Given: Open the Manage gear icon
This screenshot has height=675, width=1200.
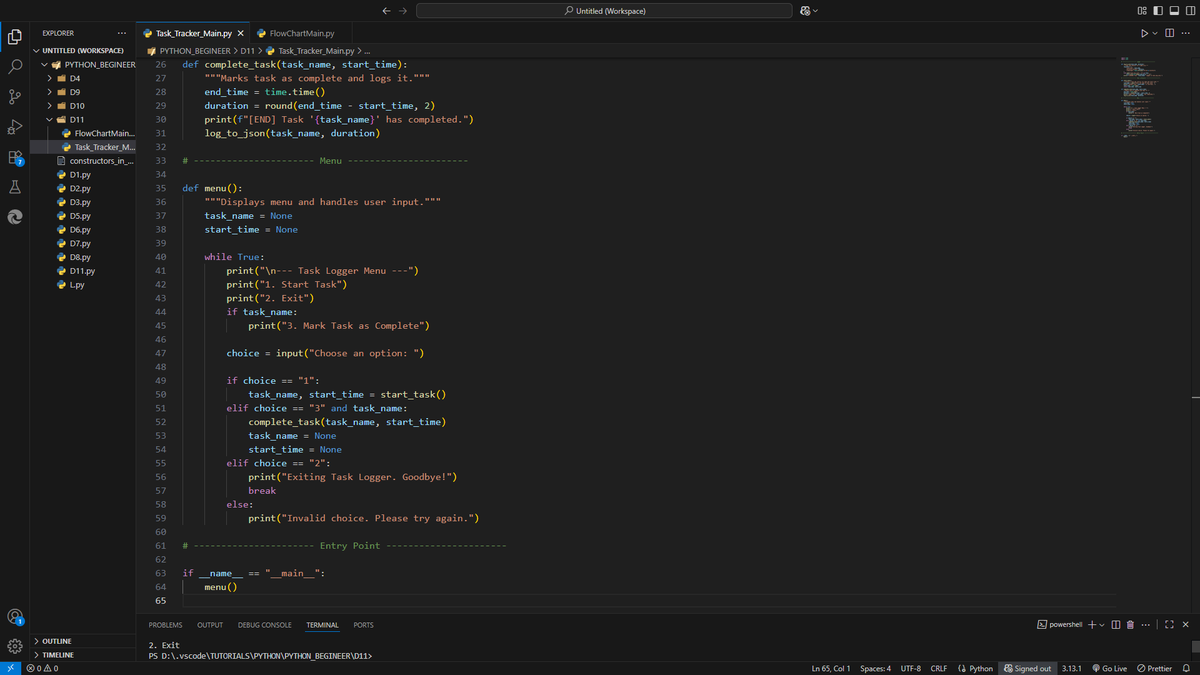Looking at the screenshot, I should point(15,646).
